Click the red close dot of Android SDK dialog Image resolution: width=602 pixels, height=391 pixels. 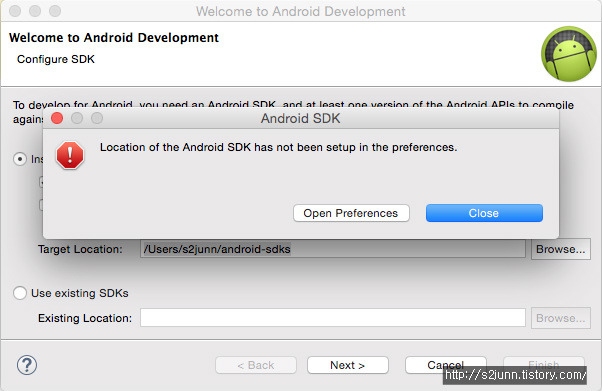point(57,118)
